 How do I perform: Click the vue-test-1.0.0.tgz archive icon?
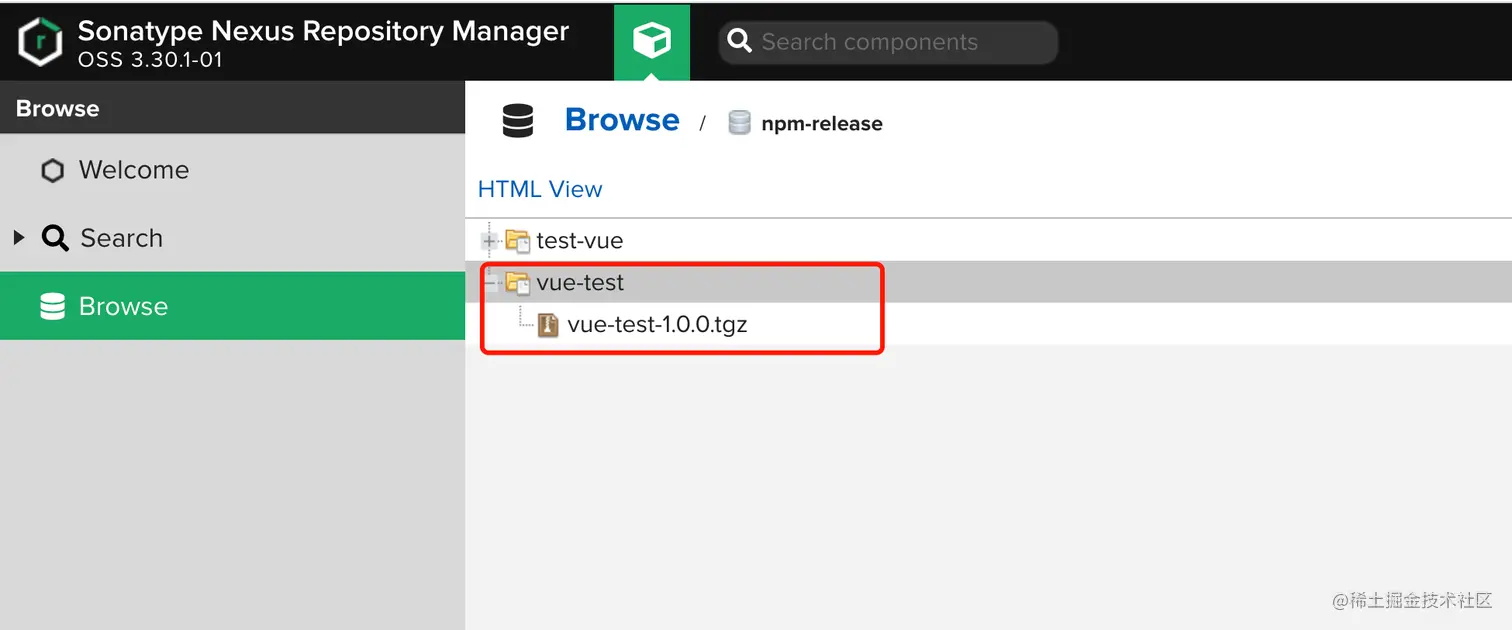click(548, 325)
